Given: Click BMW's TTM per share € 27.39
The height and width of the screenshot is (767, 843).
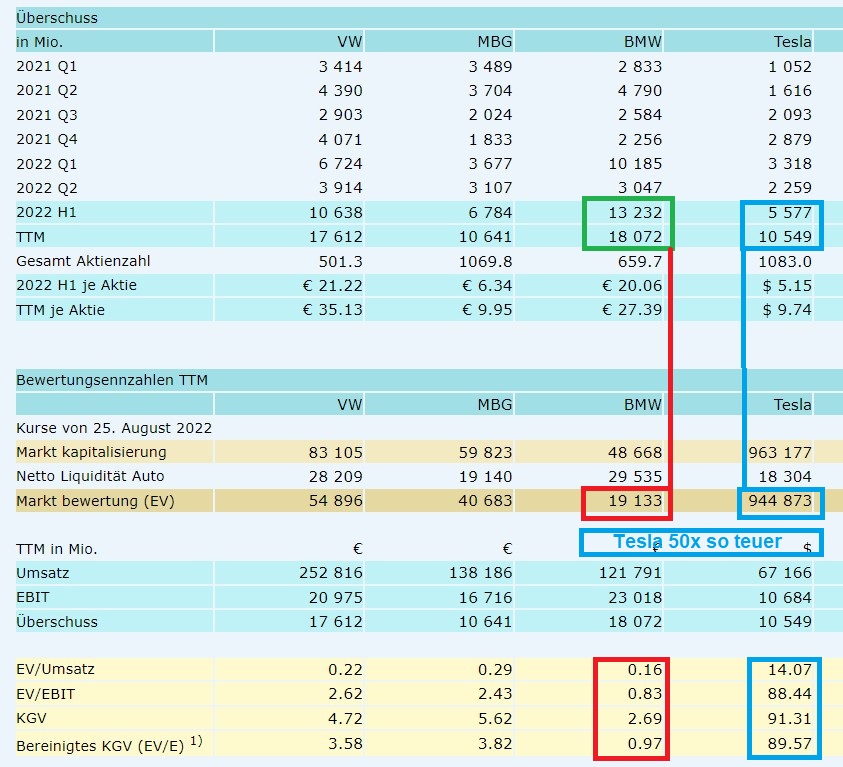Looking at the screenshot, I should click(632, 310).
